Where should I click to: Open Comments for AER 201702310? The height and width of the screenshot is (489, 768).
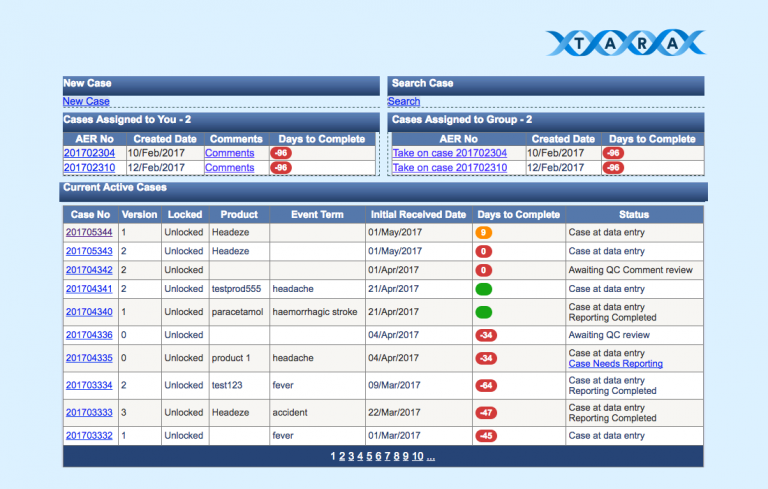tap(229, 168)
